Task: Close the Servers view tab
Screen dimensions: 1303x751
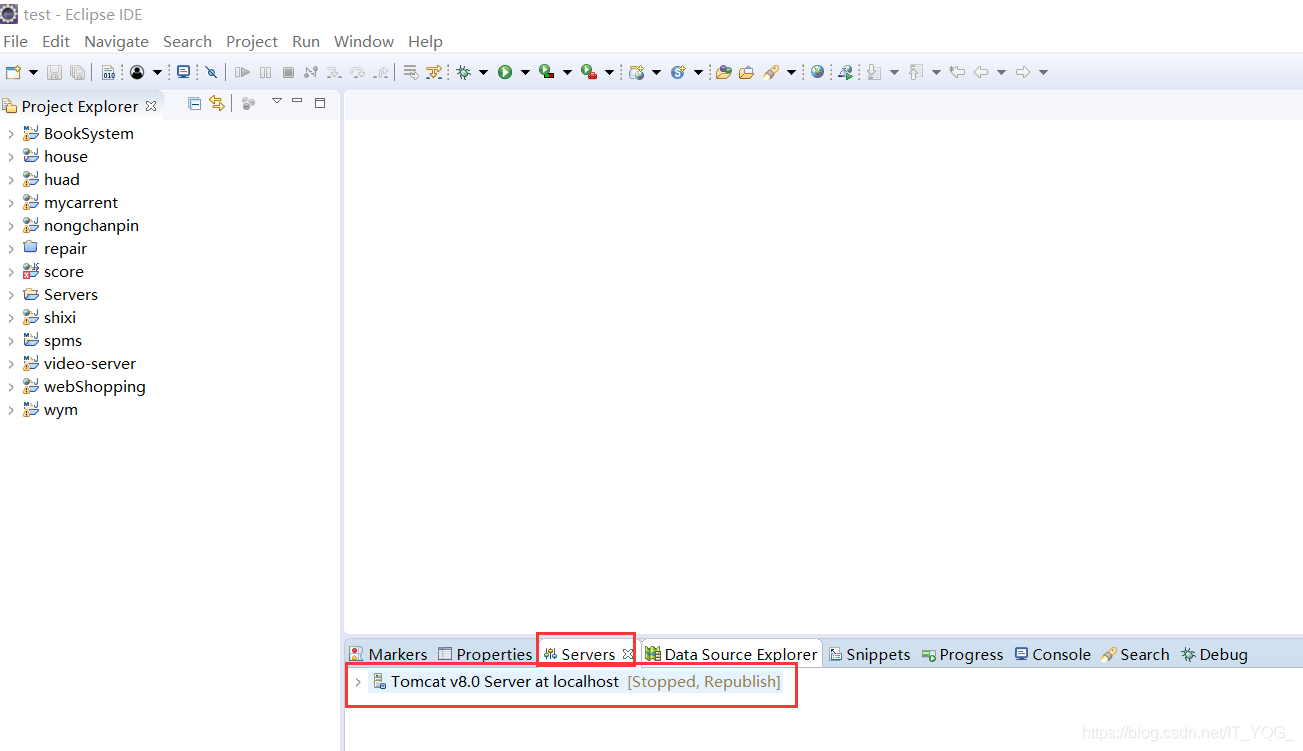Action: [628, 654]
